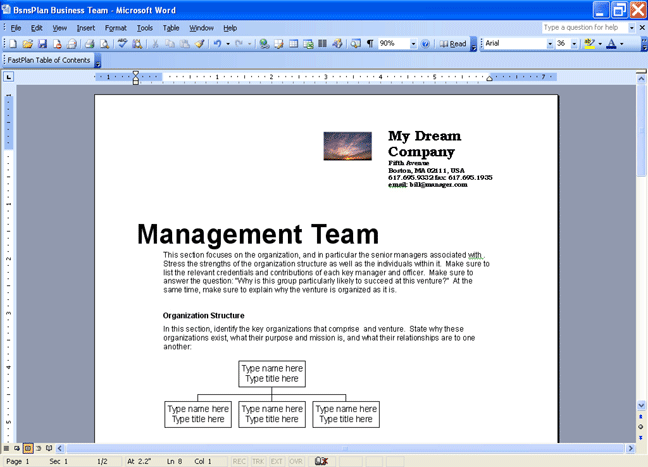Click the New Blank Document icon
The width and height of the screenshot is (648, 467).
tap(13, 44)
